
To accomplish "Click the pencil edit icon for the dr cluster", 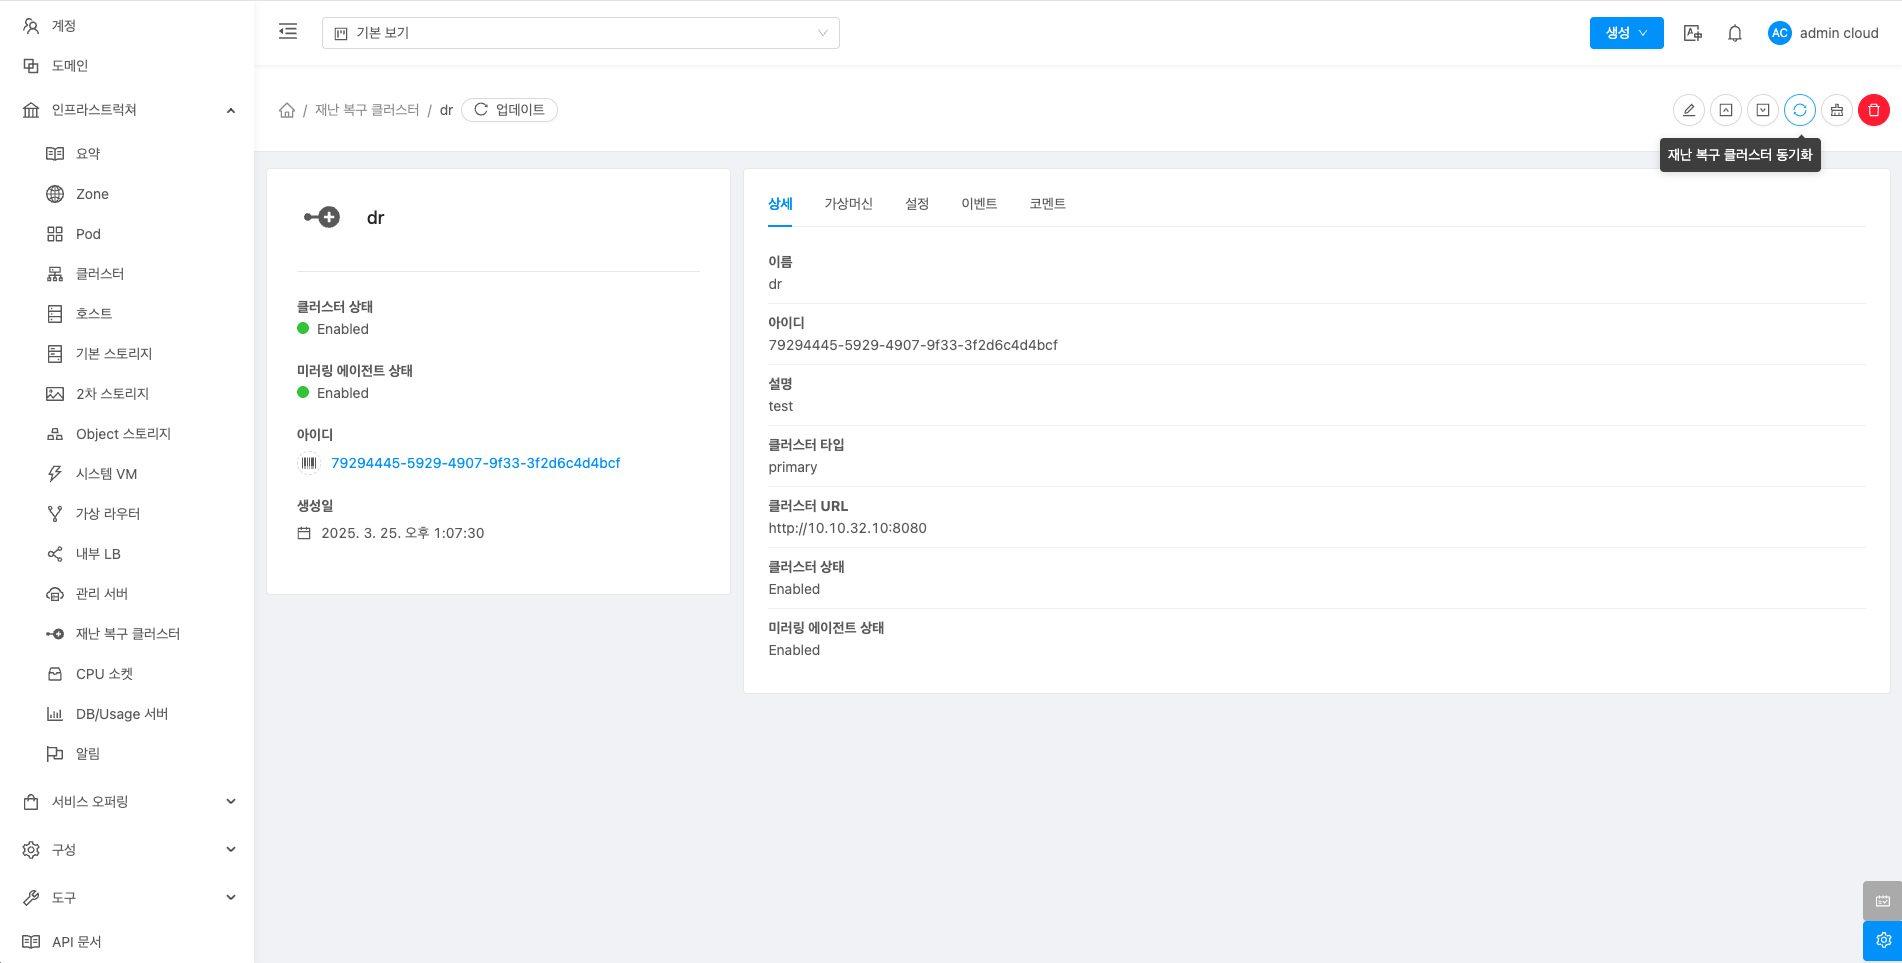I will coord(1688,110).
